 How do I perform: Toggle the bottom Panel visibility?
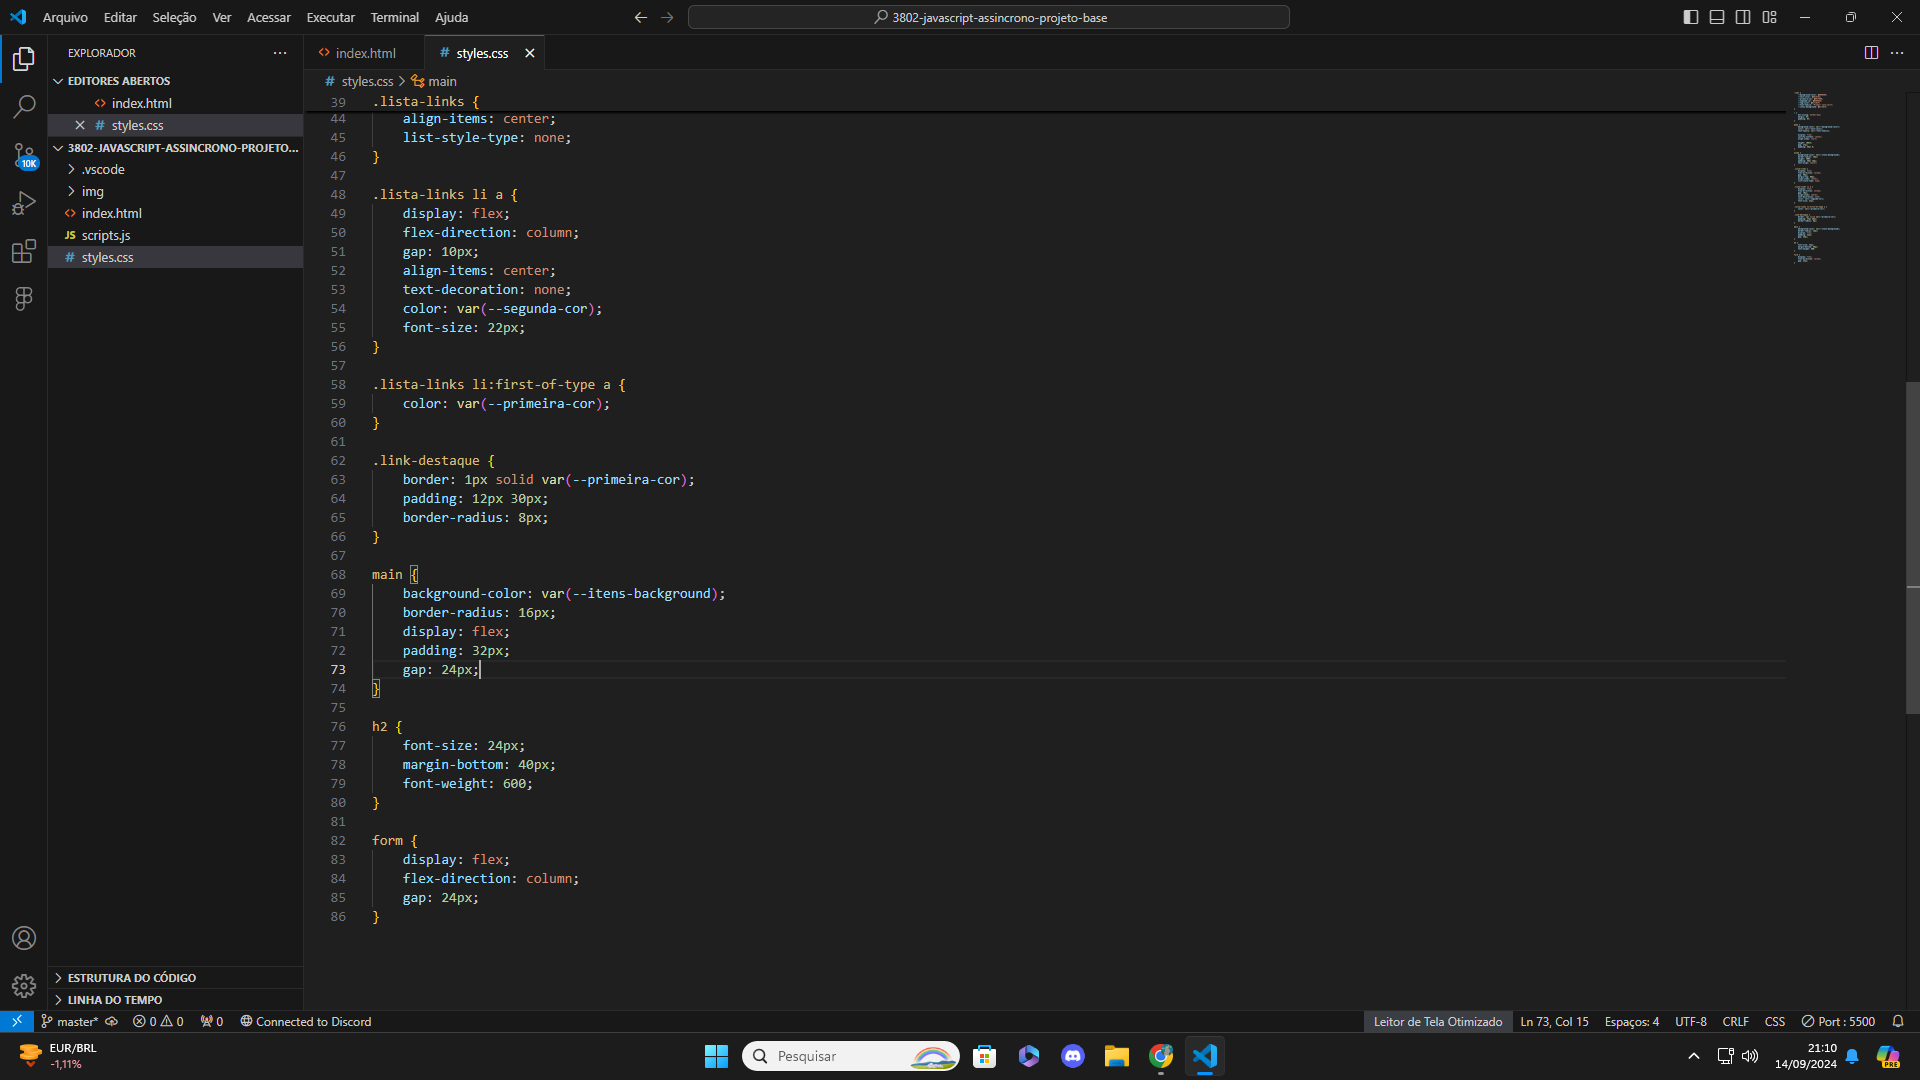1717,17
